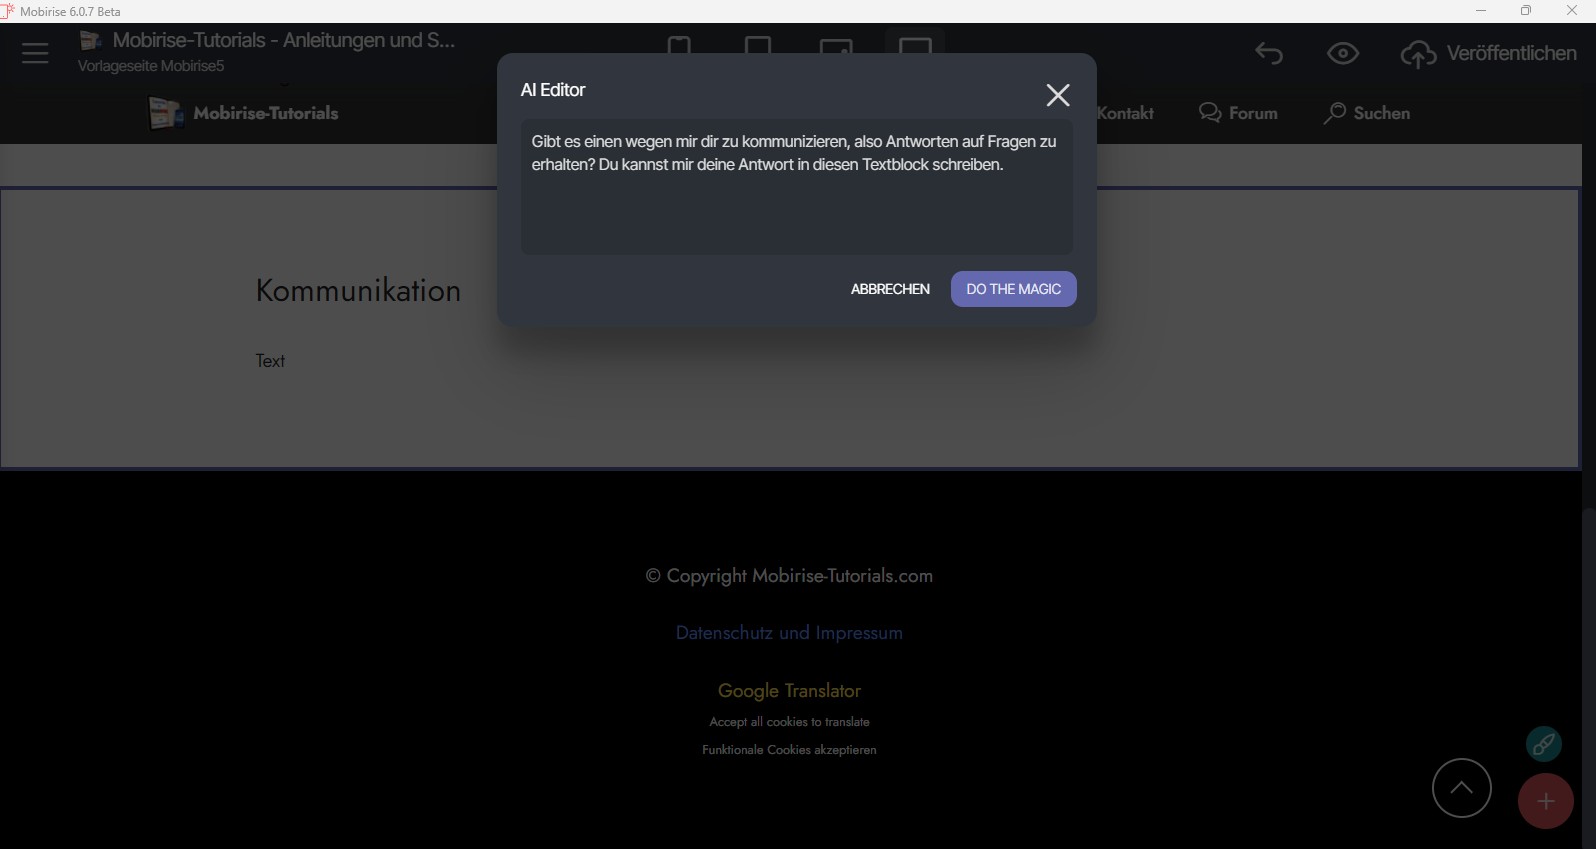Open the hamburger main menu
The image size is (1596, 849).
pyautogui.click(x=35, y=53)
